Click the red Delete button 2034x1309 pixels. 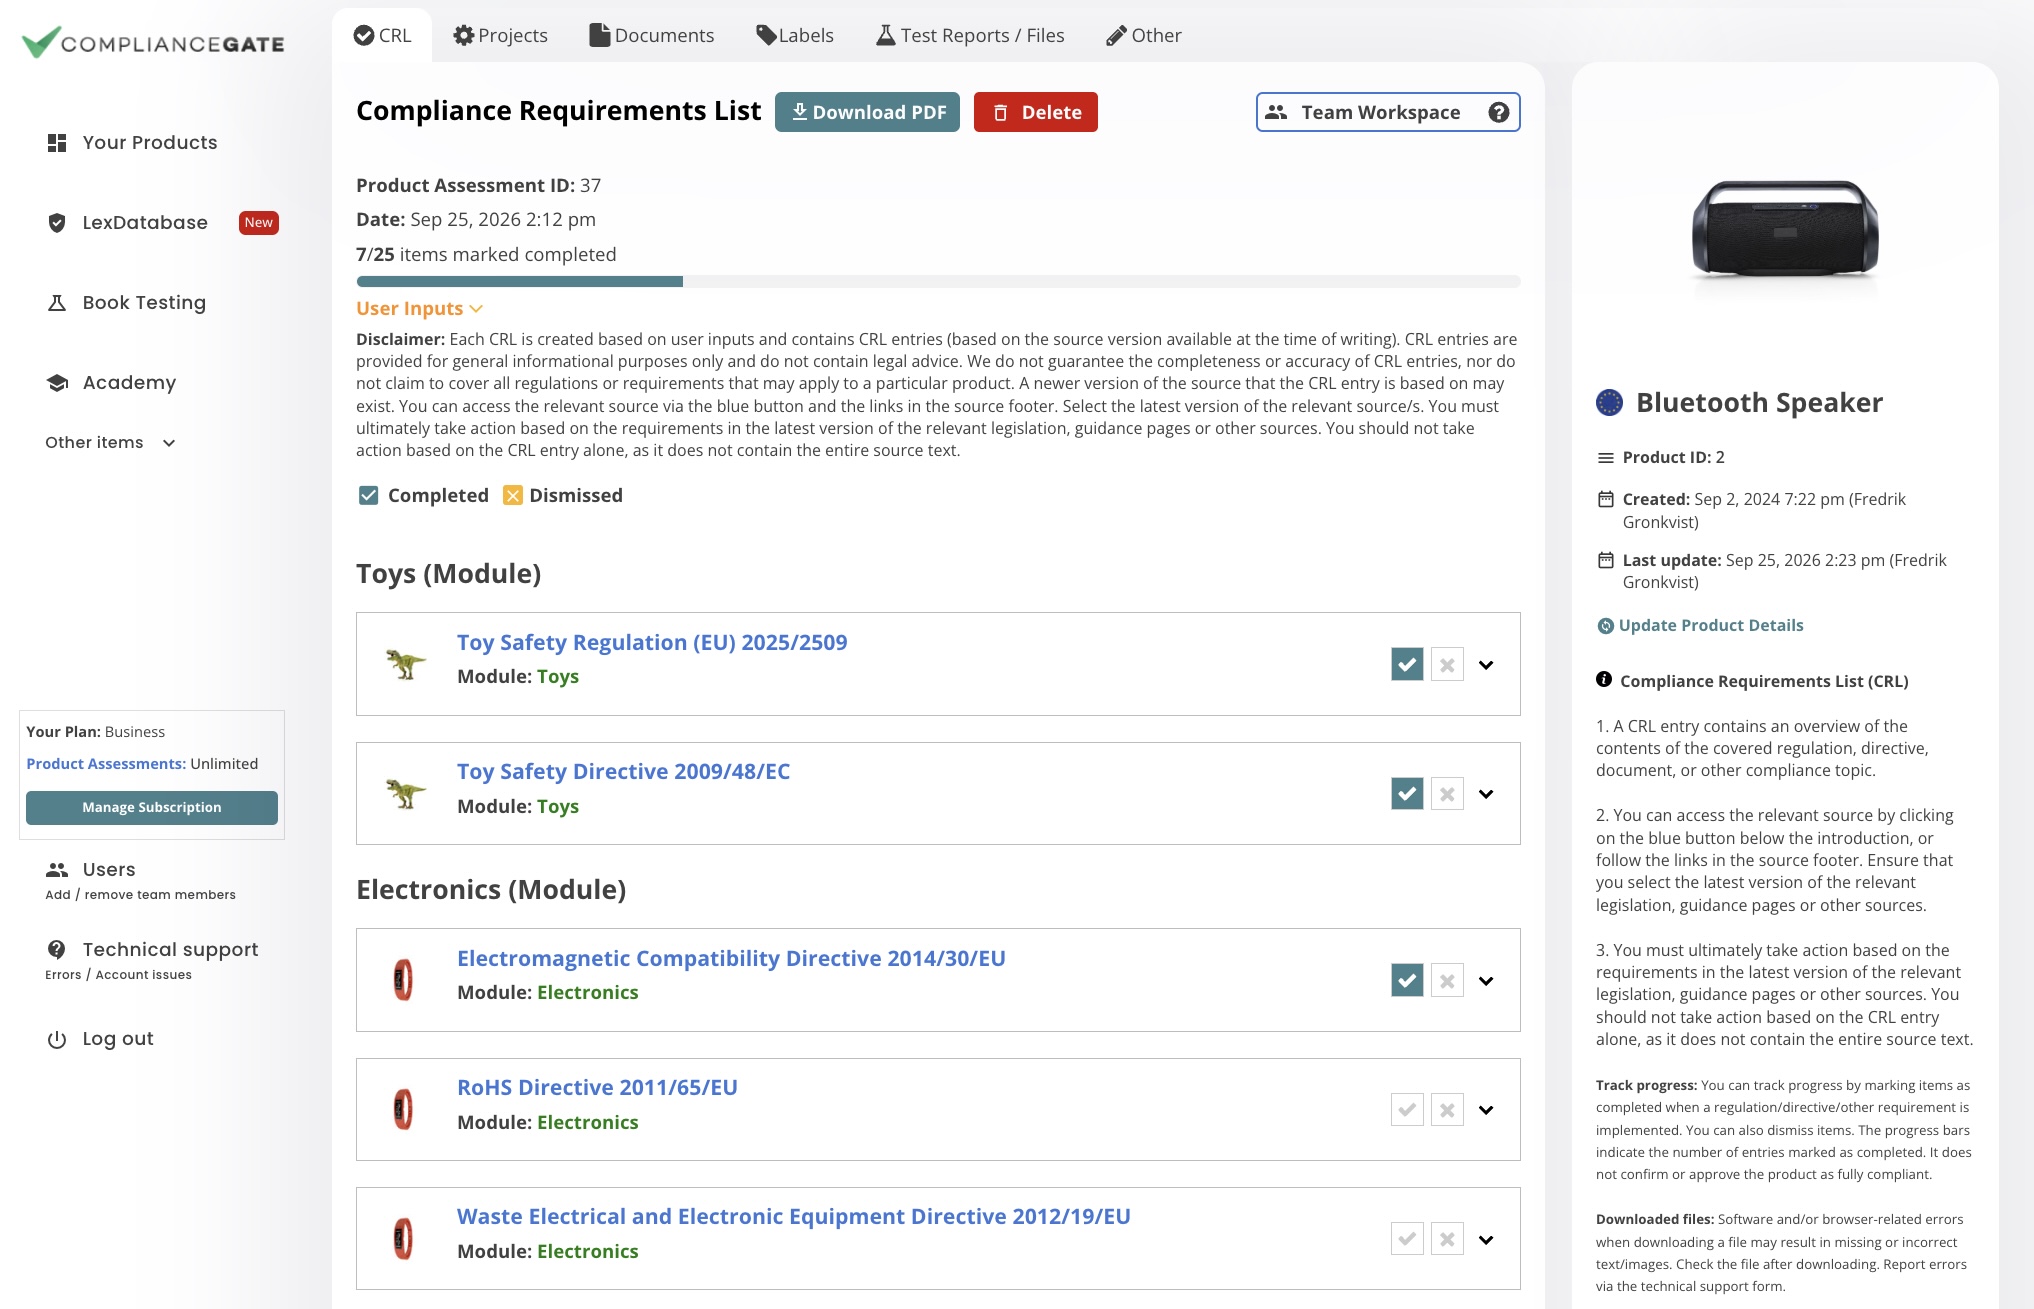coord(1036,112)
